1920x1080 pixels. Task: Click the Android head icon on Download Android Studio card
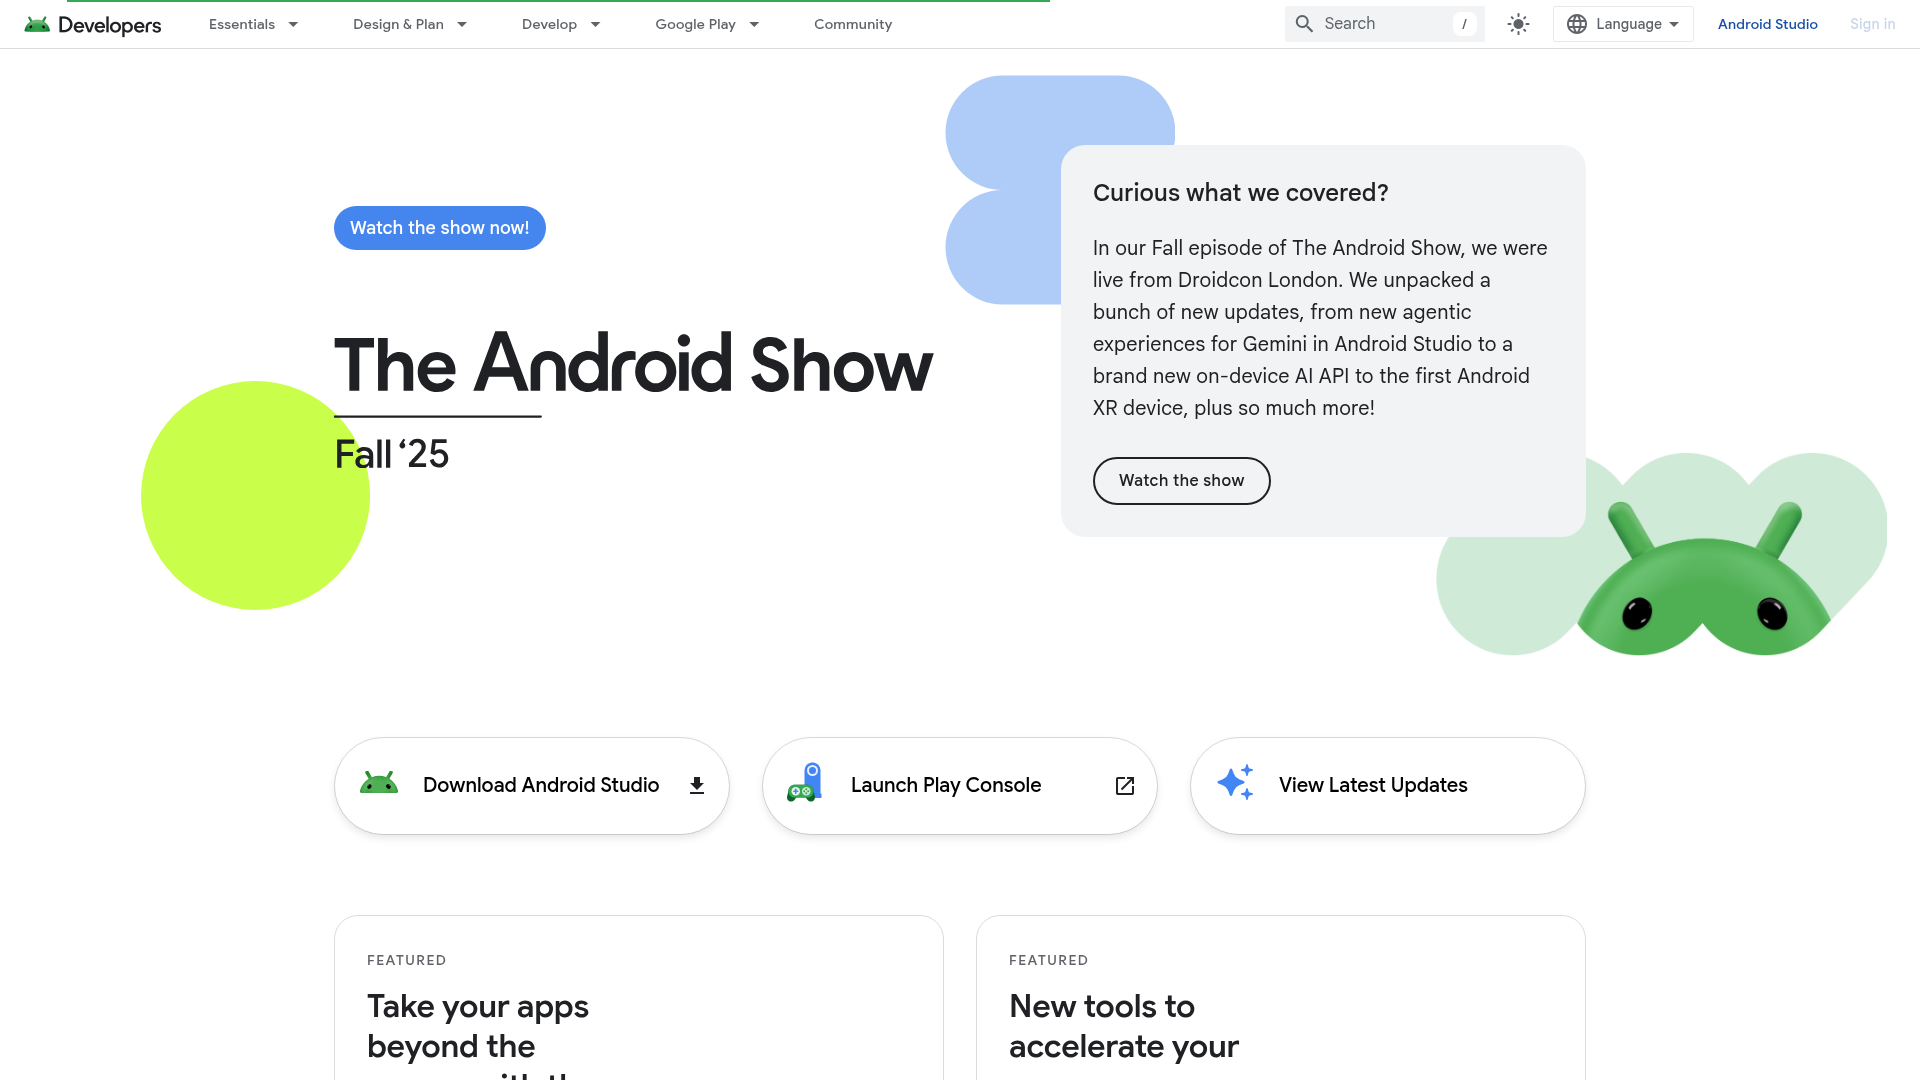point(378,785)
